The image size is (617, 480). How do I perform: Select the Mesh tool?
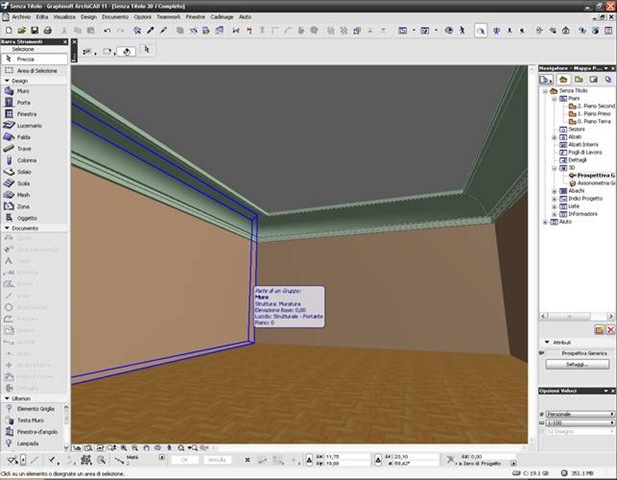(x=22, y=195)
